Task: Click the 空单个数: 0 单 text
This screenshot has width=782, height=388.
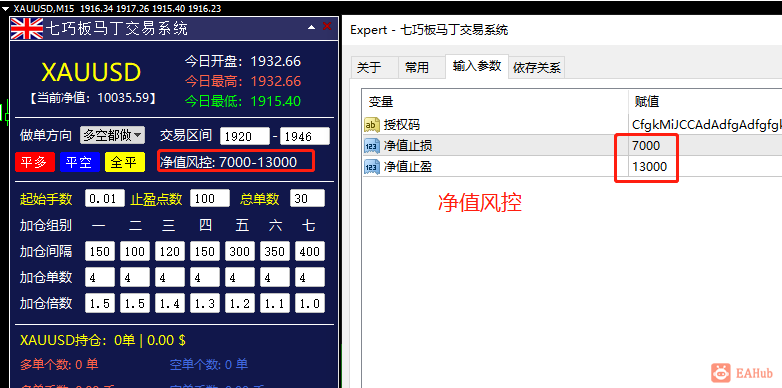Action: pyautogui.click(x=208, y=365)
